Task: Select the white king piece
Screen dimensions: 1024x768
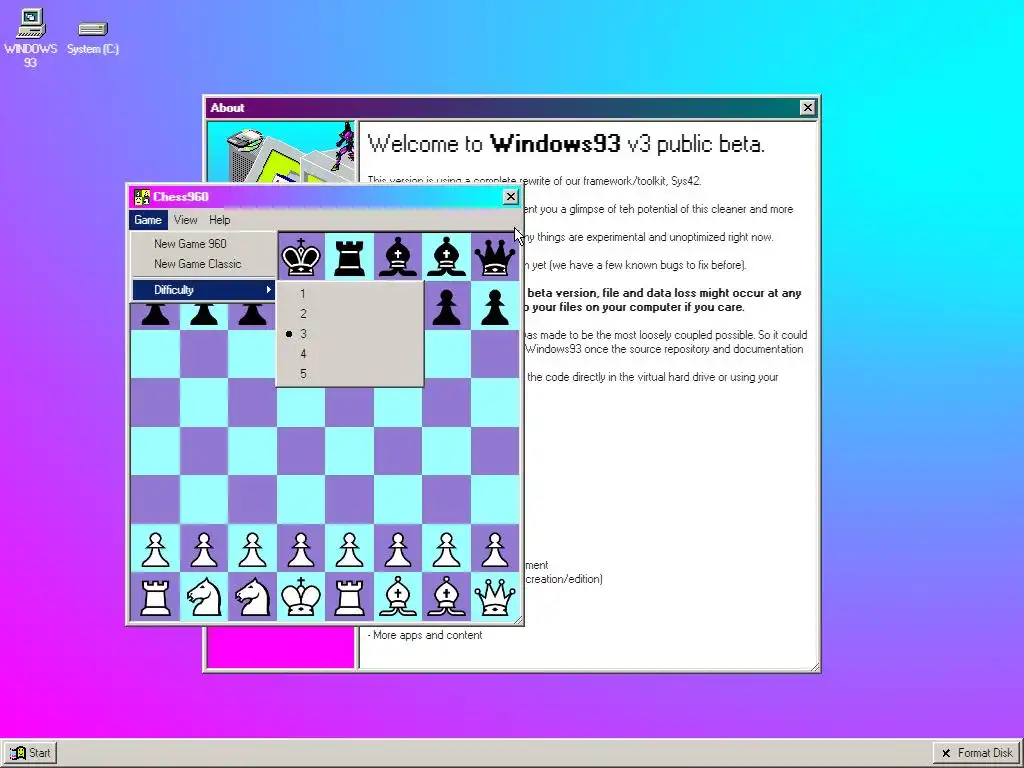Action: tap(301, 597)
